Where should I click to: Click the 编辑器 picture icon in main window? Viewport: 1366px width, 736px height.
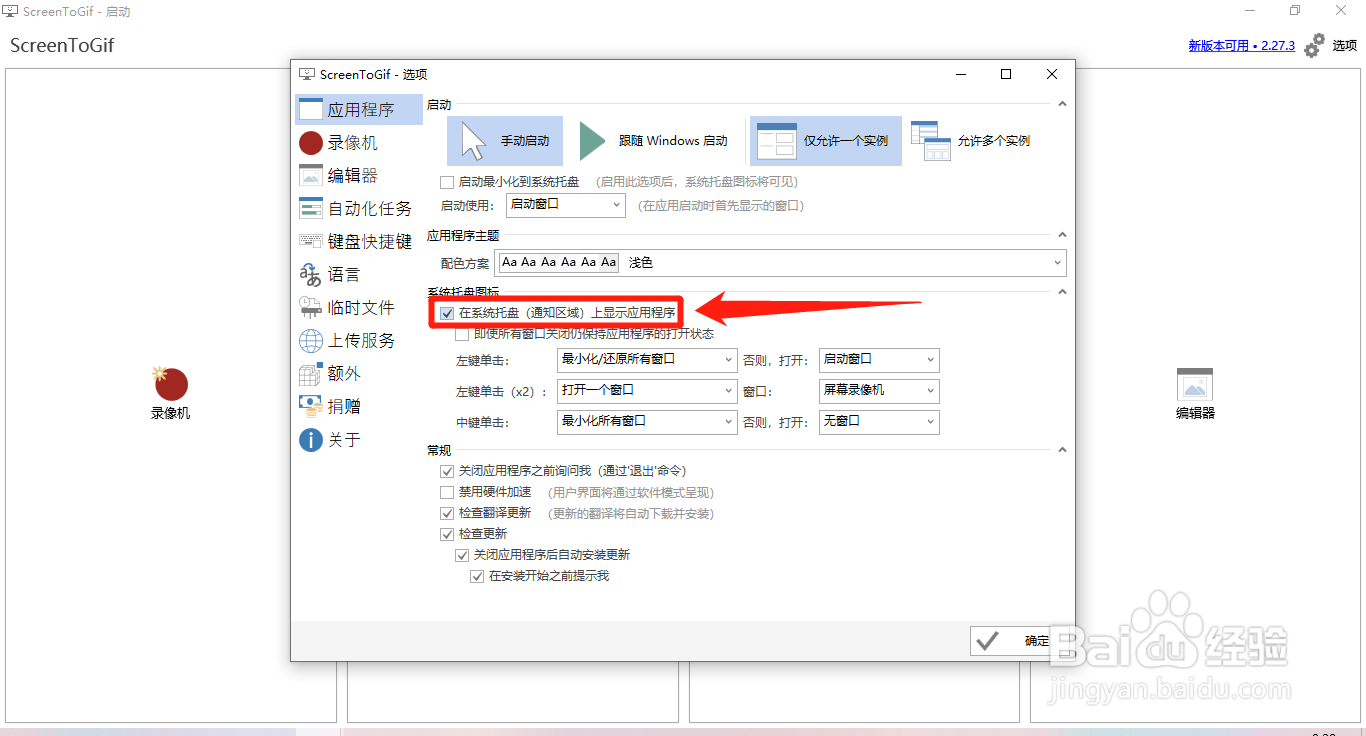click(1195, 384)
